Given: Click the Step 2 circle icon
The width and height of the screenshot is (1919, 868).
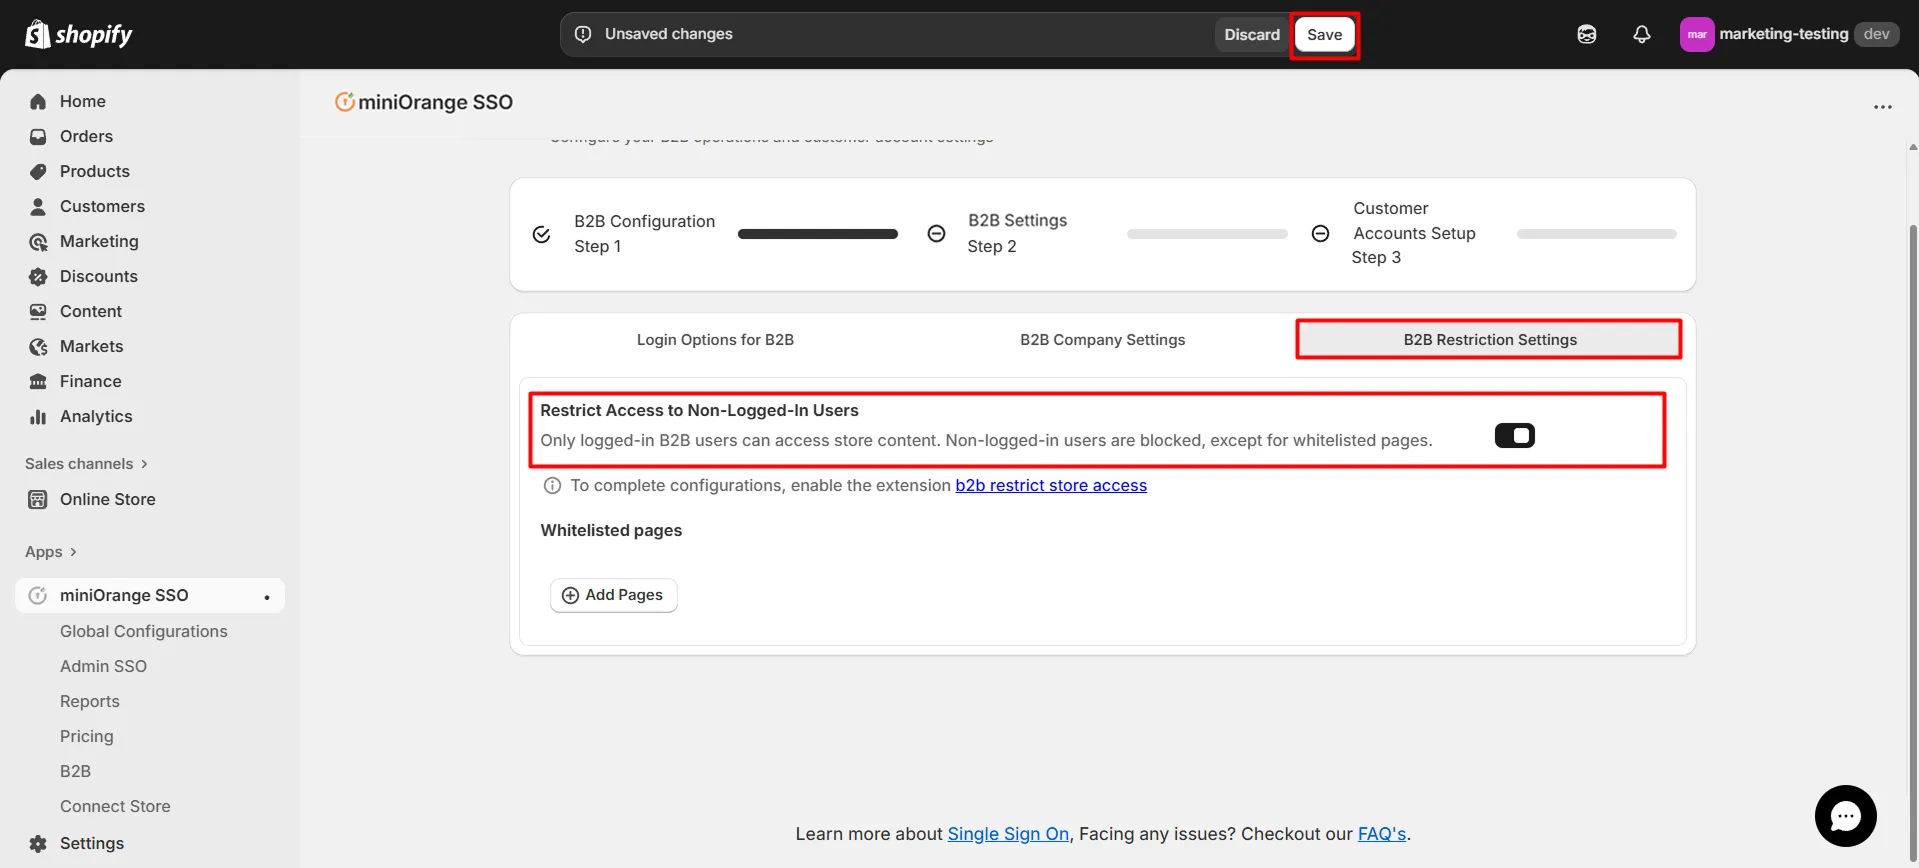Looking at the screenshot, I should pos(936,234).
